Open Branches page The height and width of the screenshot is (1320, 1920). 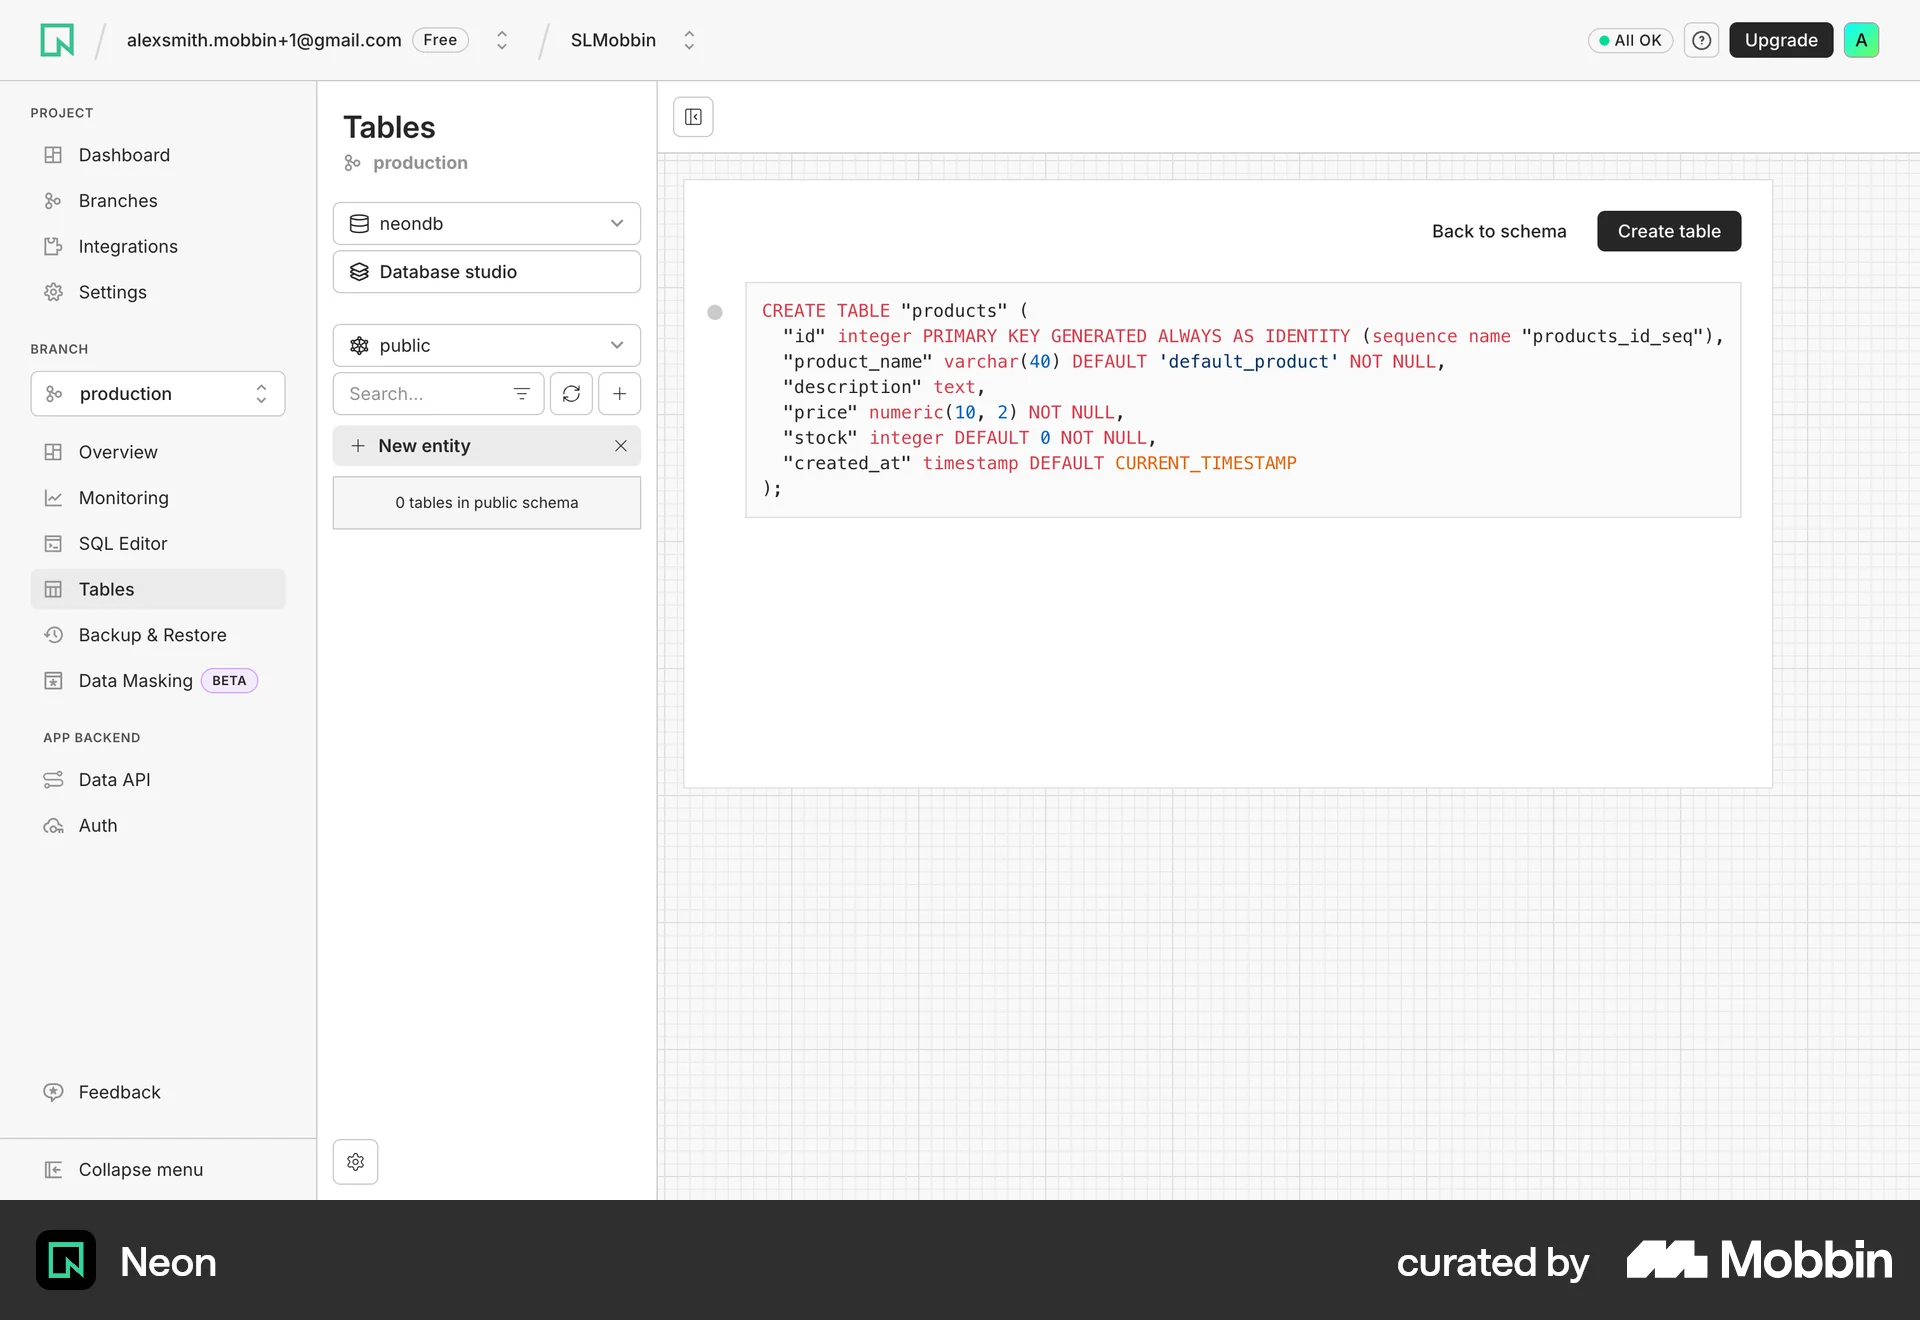point(158,201)
